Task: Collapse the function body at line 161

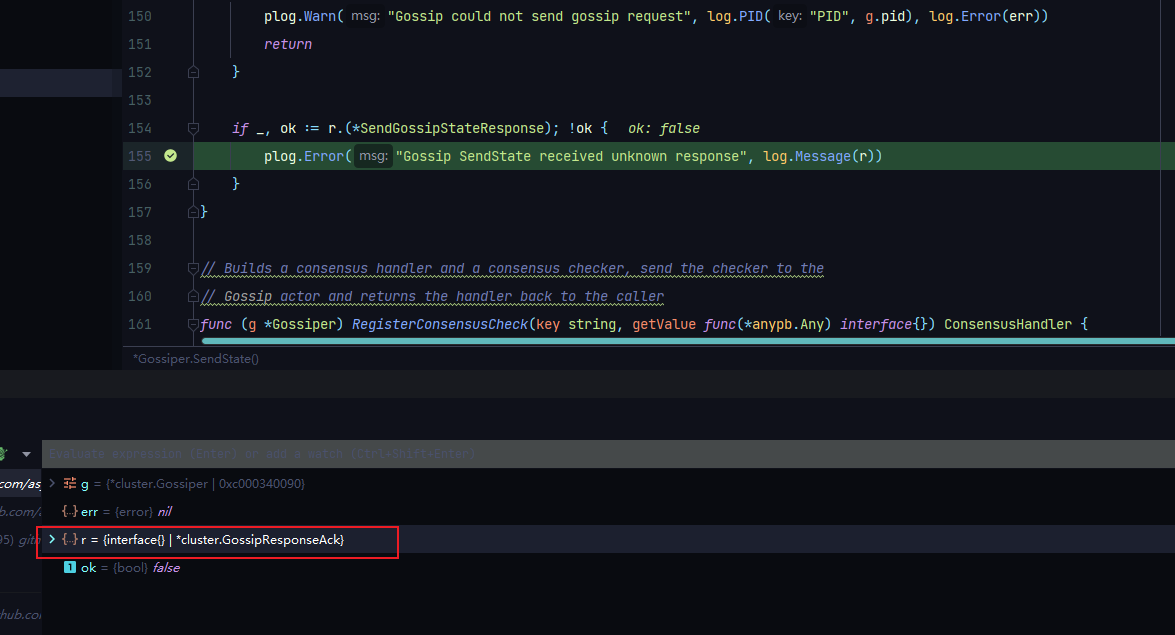Action: tap(193, 324)
